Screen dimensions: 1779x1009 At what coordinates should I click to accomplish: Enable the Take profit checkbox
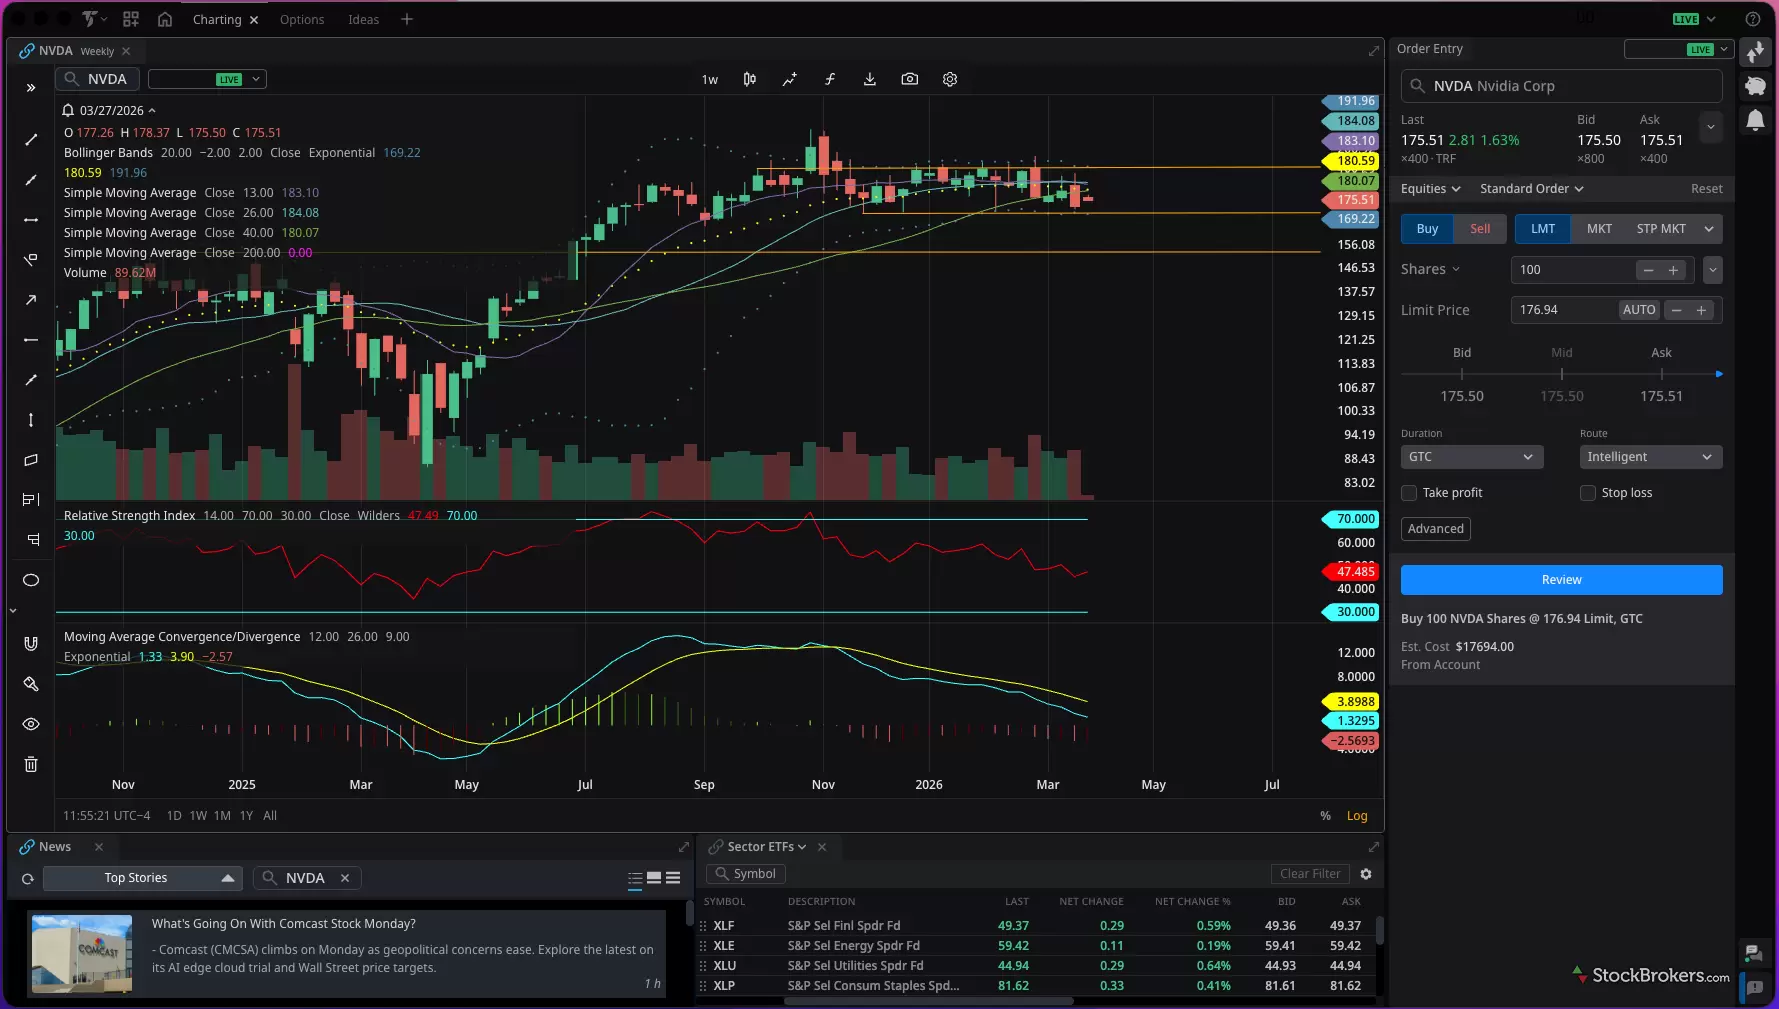[1409, 493]
